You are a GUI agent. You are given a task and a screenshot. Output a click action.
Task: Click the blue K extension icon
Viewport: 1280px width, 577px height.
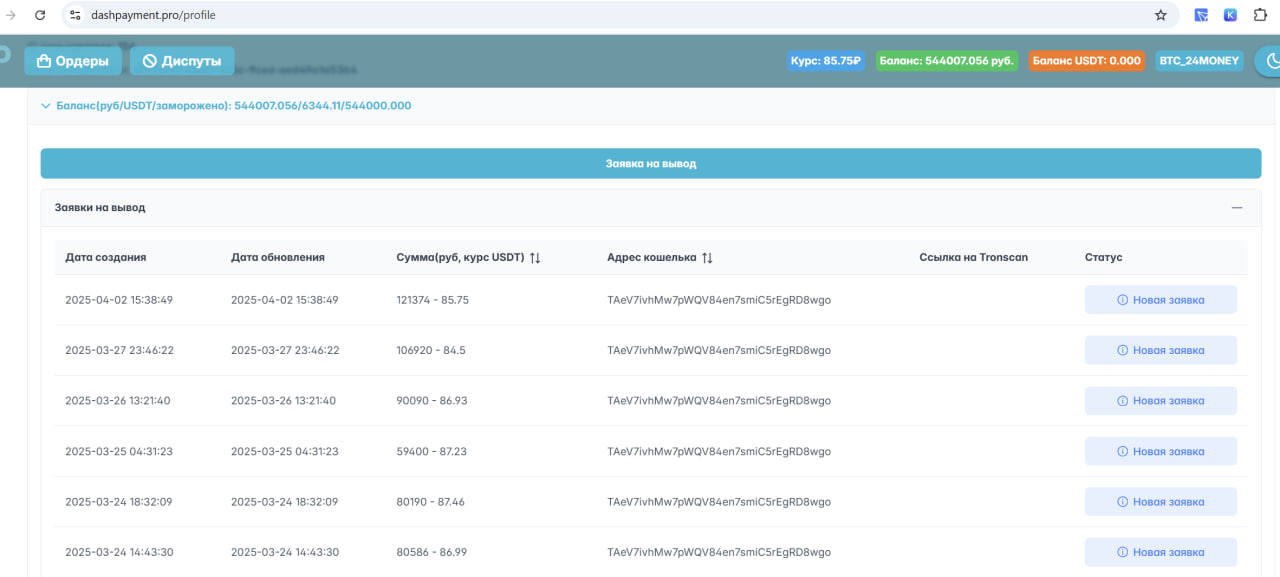(x=1230, y=15)
